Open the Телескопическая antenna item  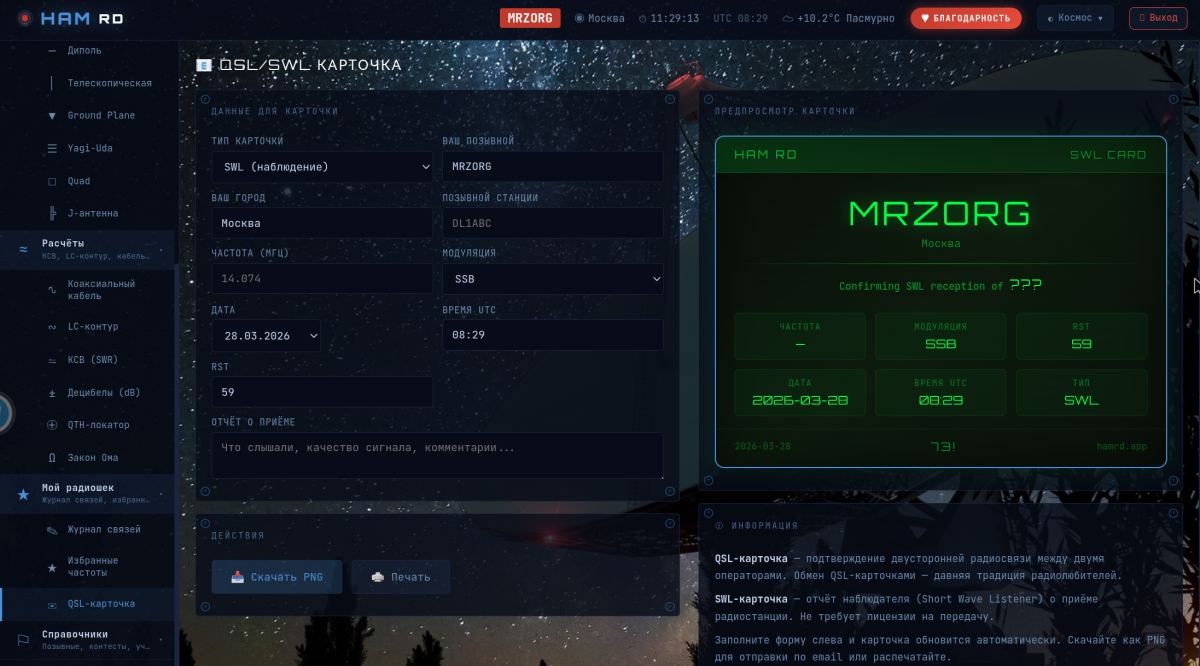[110, 83]
